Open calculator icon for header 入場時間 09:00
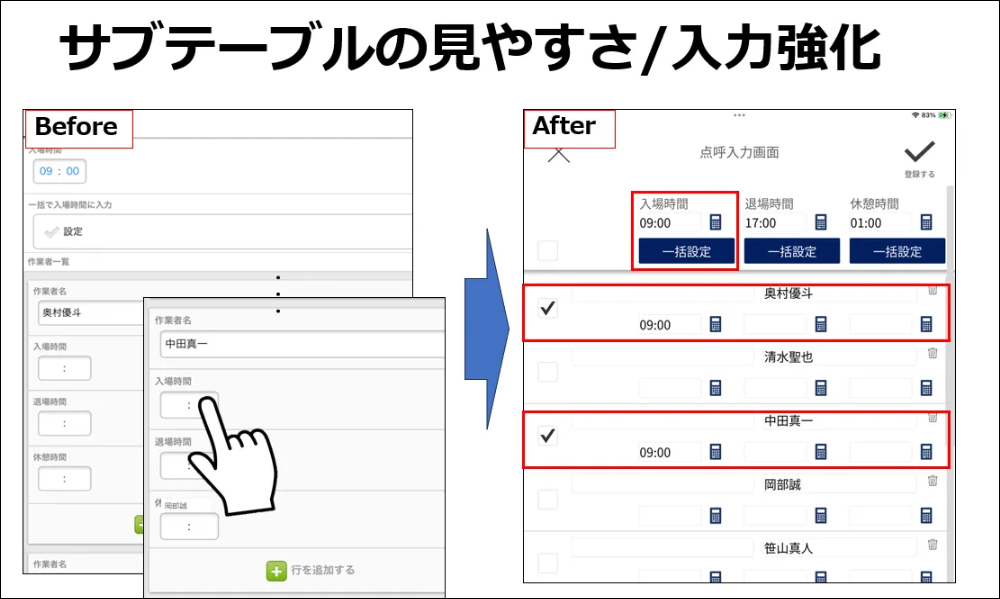The height and width of the screenshot is (599, 1000). pos(716,222)
